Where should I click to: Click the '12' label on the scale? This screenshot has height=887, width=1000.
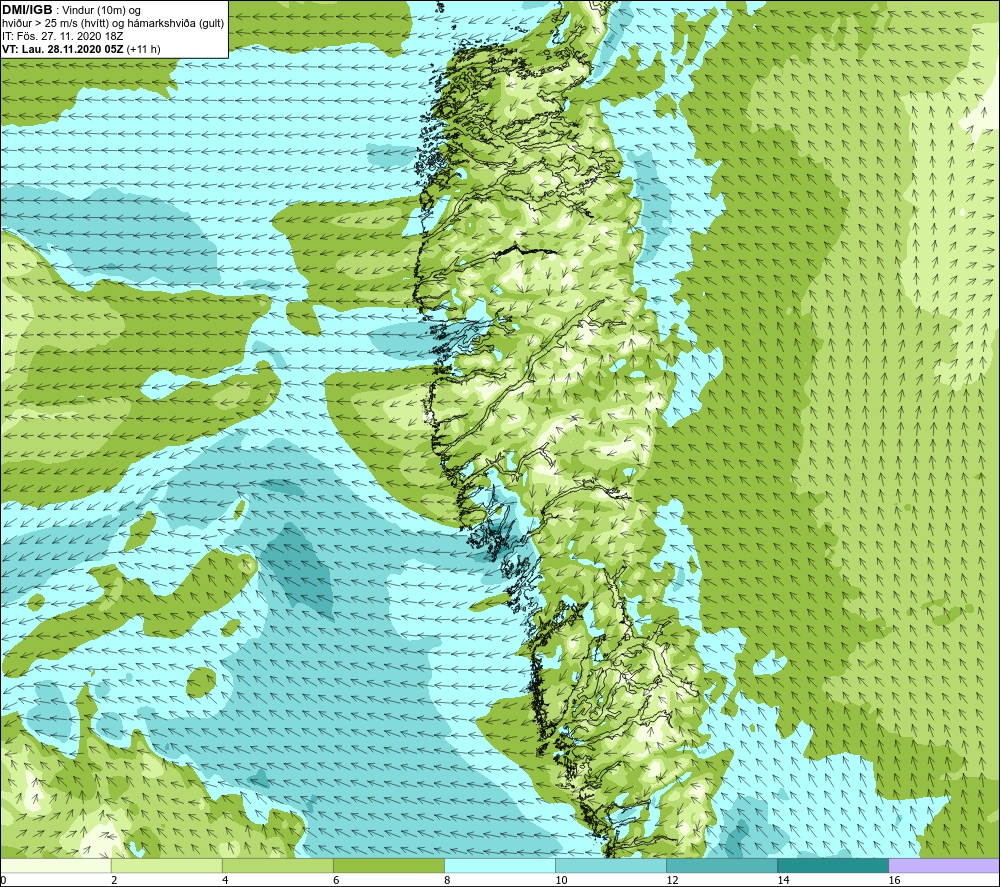pyautogui.click(x=672, y=880)
